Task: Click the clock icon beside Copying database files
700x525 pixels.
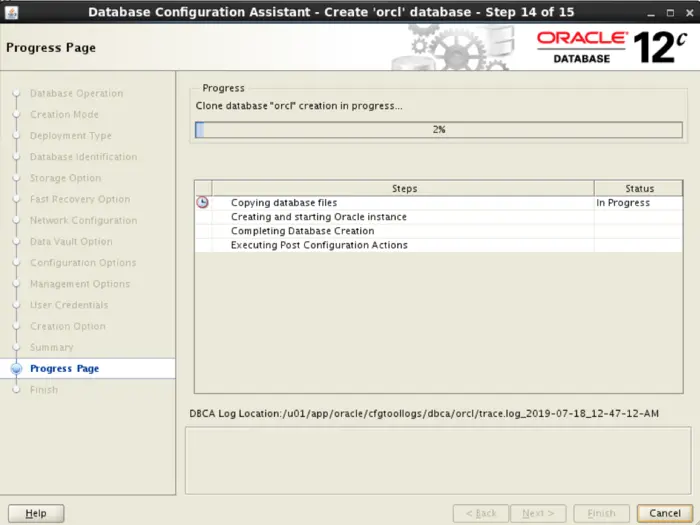Action: [x=202, y=202]
